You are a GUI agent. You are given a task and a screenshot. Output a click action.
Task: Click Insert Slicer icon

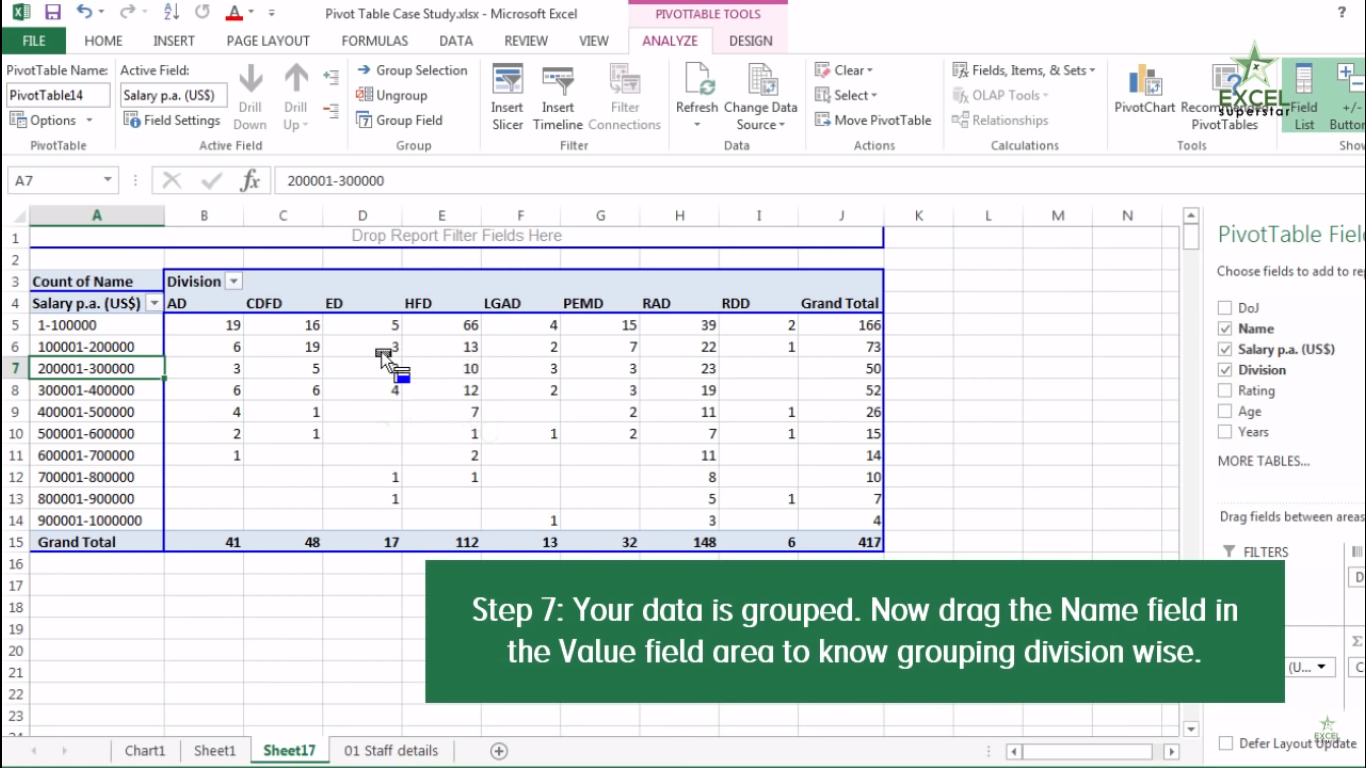pos(507,80)
